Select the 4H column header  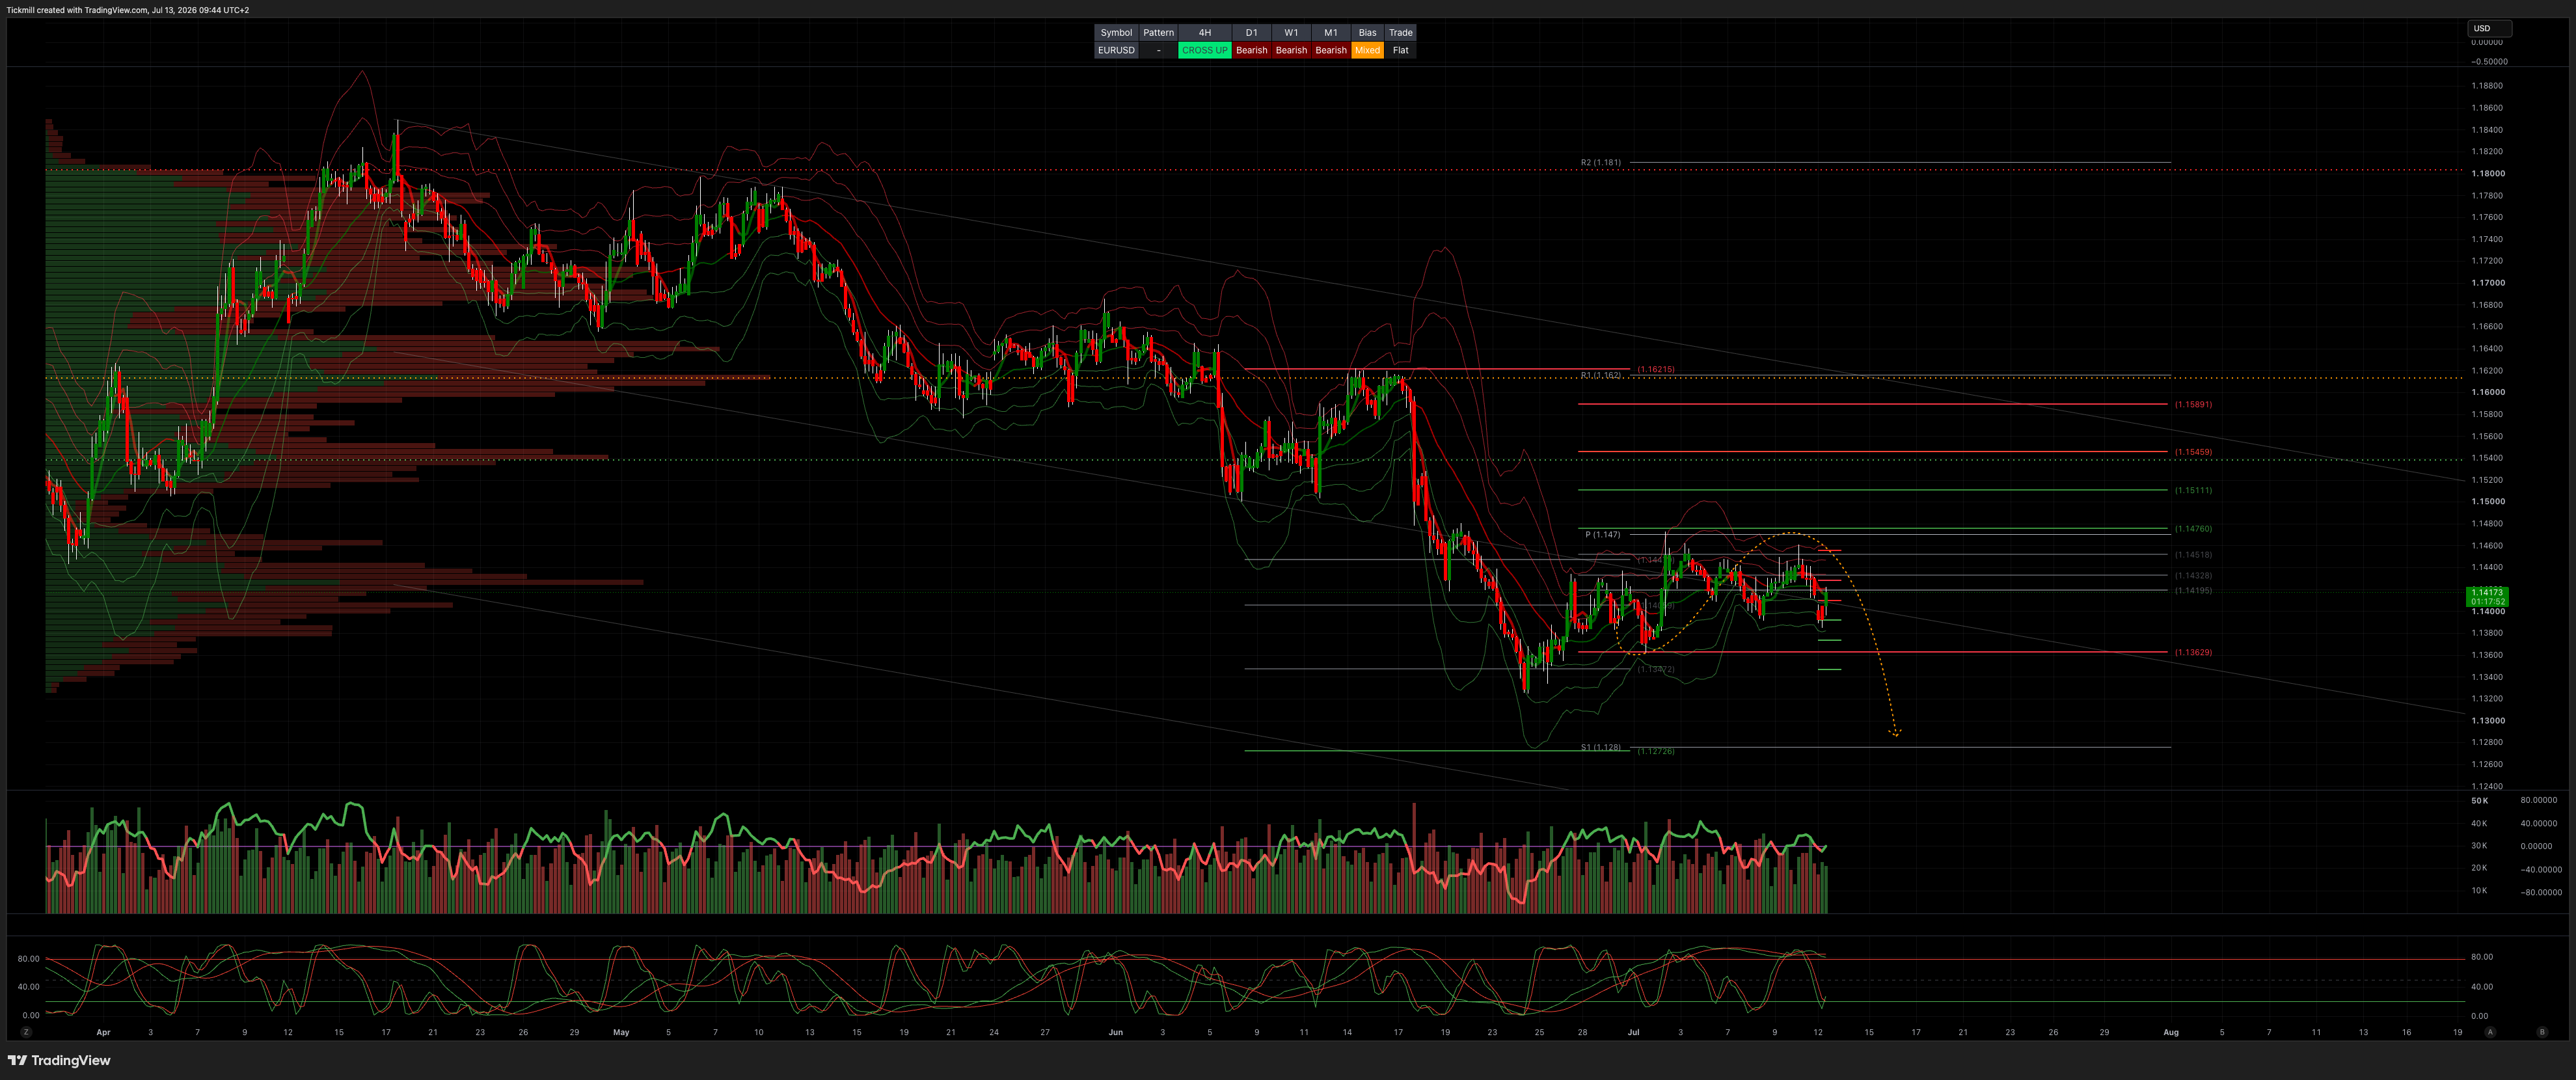1204,33
